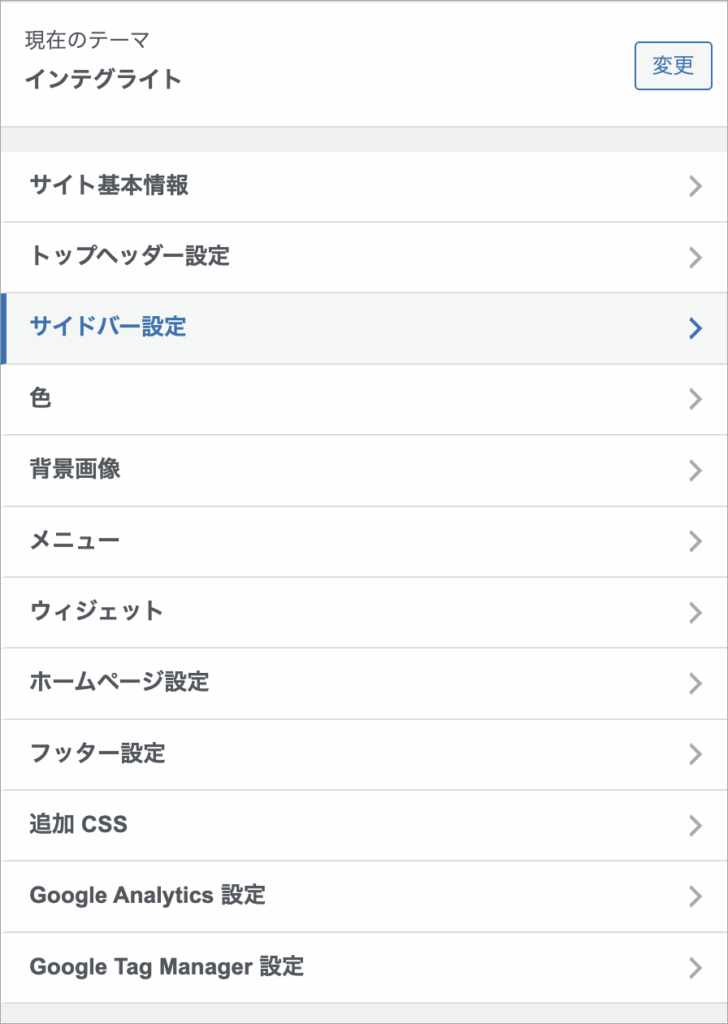Open トップヘッダー設定 section
The image size is (728, 1024).
[x=130, y=256]
